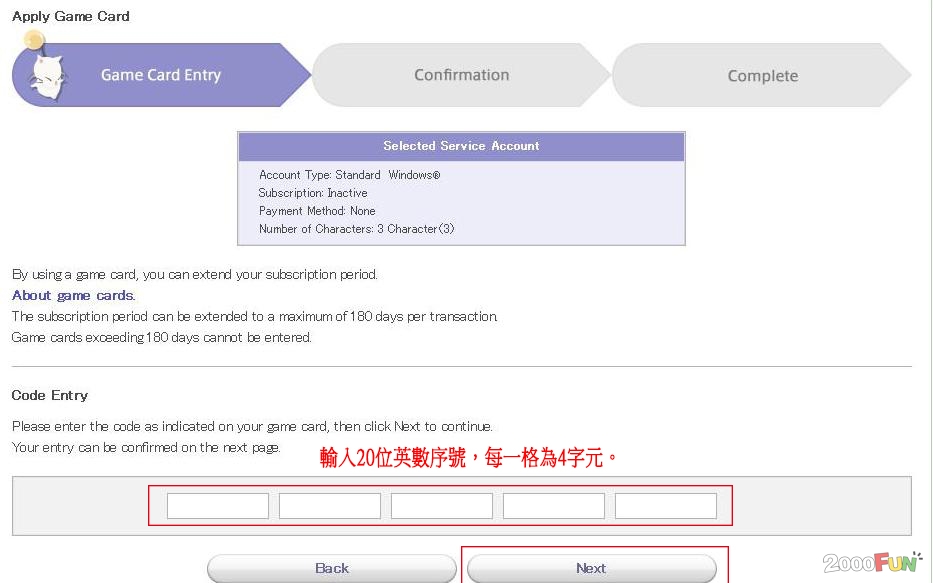The height and width of the screenshot is (583, 933).
Task: Click the third code entry box
Action: 442,506
